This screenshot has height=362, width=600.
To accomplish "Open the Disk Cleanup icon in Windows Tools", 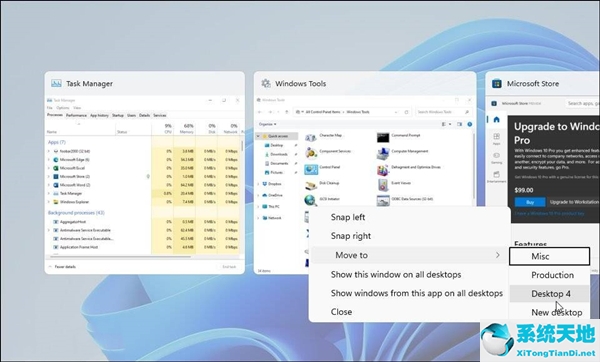I will [x=311, y=185].
